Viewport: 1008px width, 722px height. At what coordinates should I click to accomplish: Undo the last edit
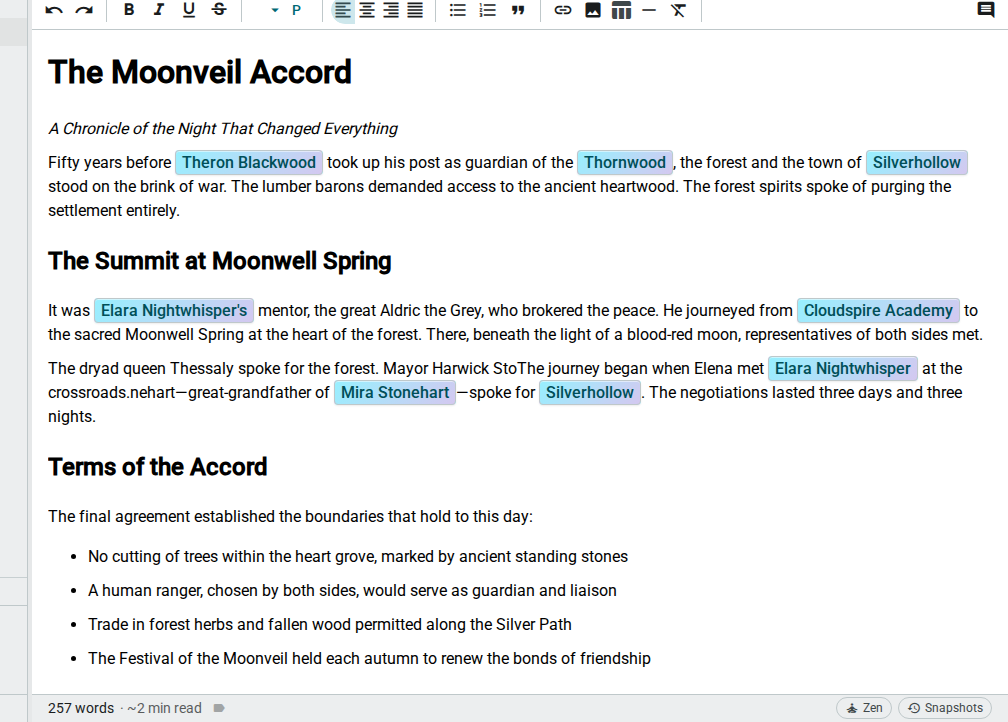54,10
